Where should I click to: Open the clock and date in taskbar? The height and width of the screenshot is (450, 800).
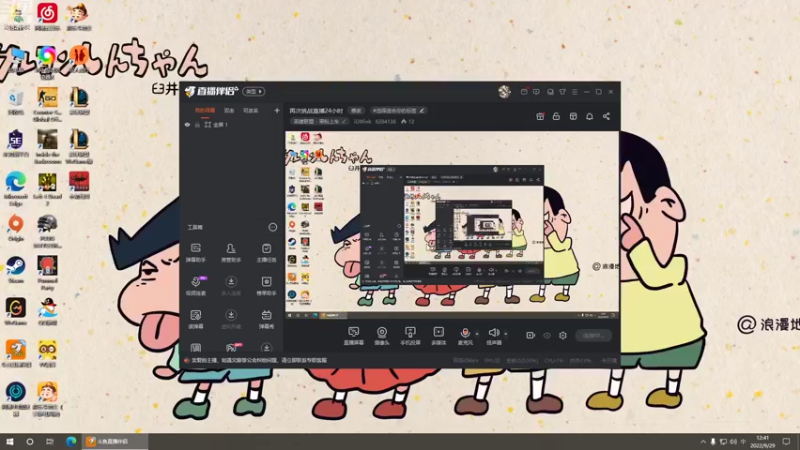[762, 441]
